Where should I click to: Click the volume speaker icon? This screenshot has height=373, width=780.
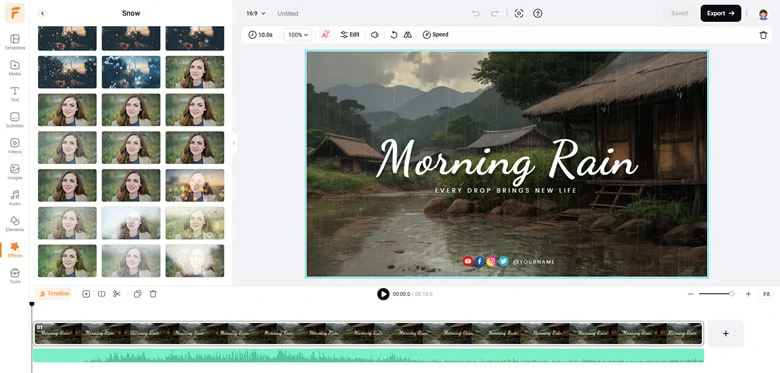point(375,35)
